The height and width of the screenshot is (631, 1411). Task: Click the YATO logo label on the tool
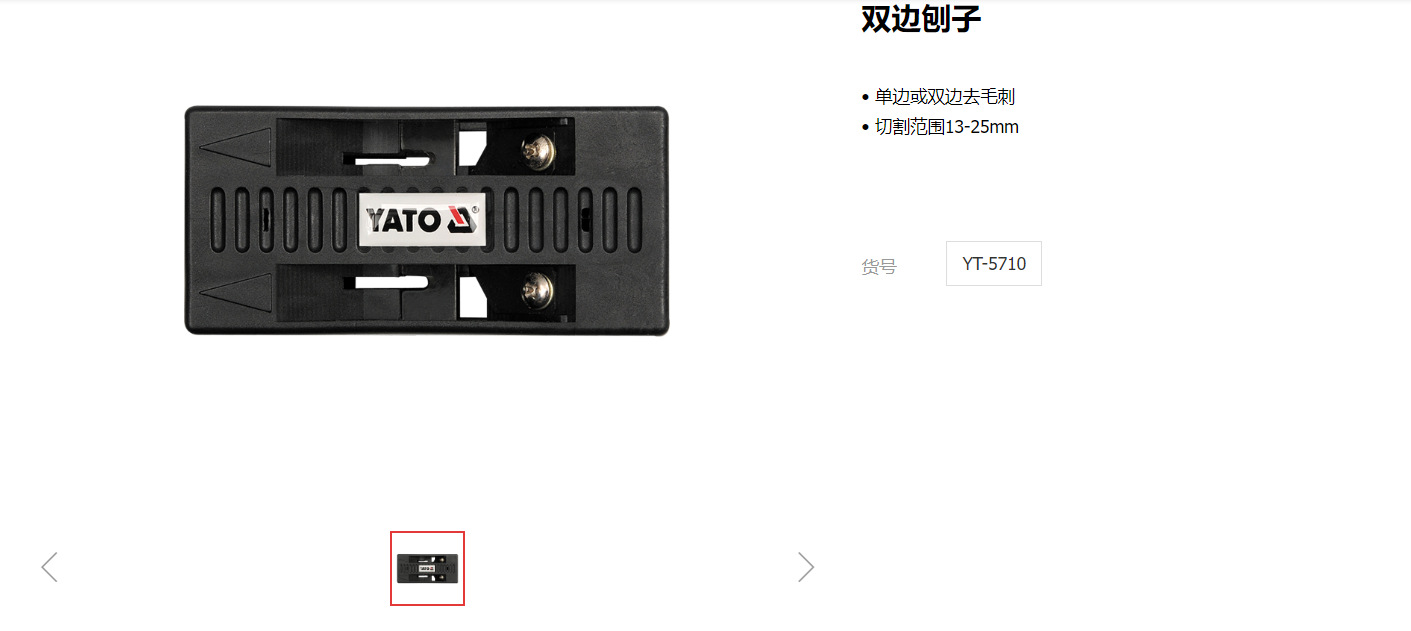422,219
